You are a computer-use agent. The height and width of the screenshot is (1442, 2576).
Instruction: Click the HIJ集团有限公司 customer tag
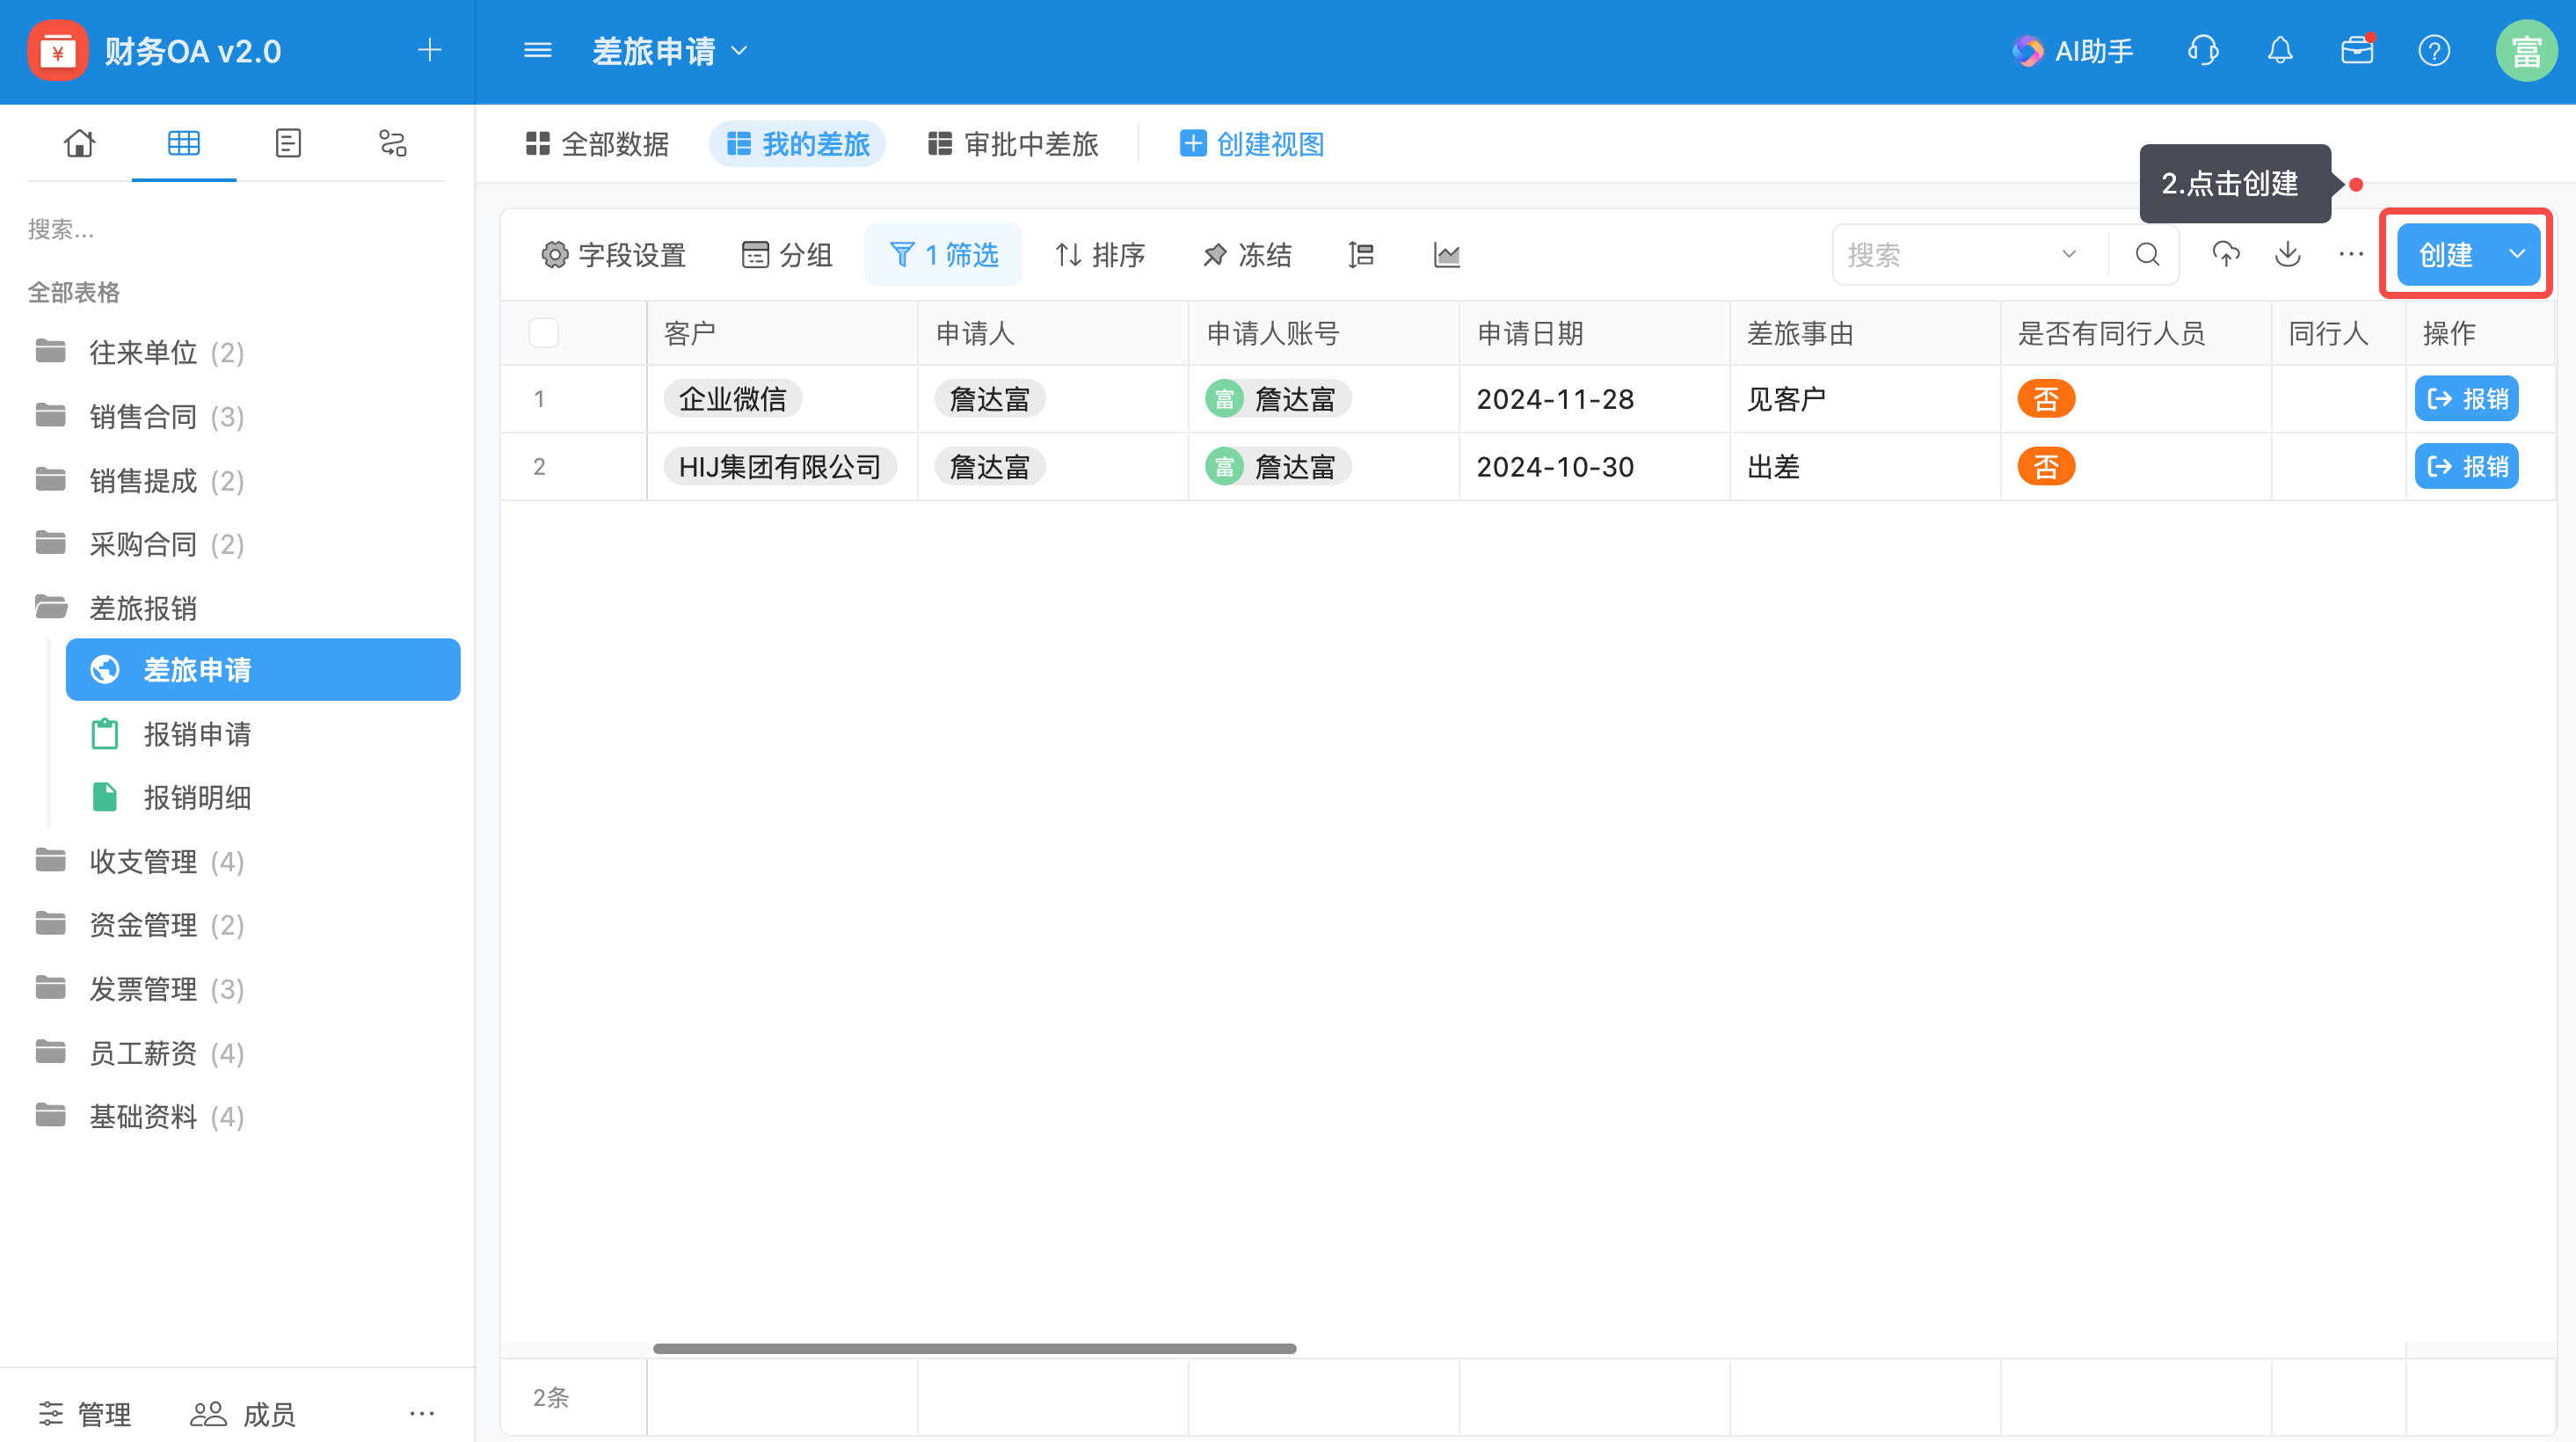tap(780, 466)
